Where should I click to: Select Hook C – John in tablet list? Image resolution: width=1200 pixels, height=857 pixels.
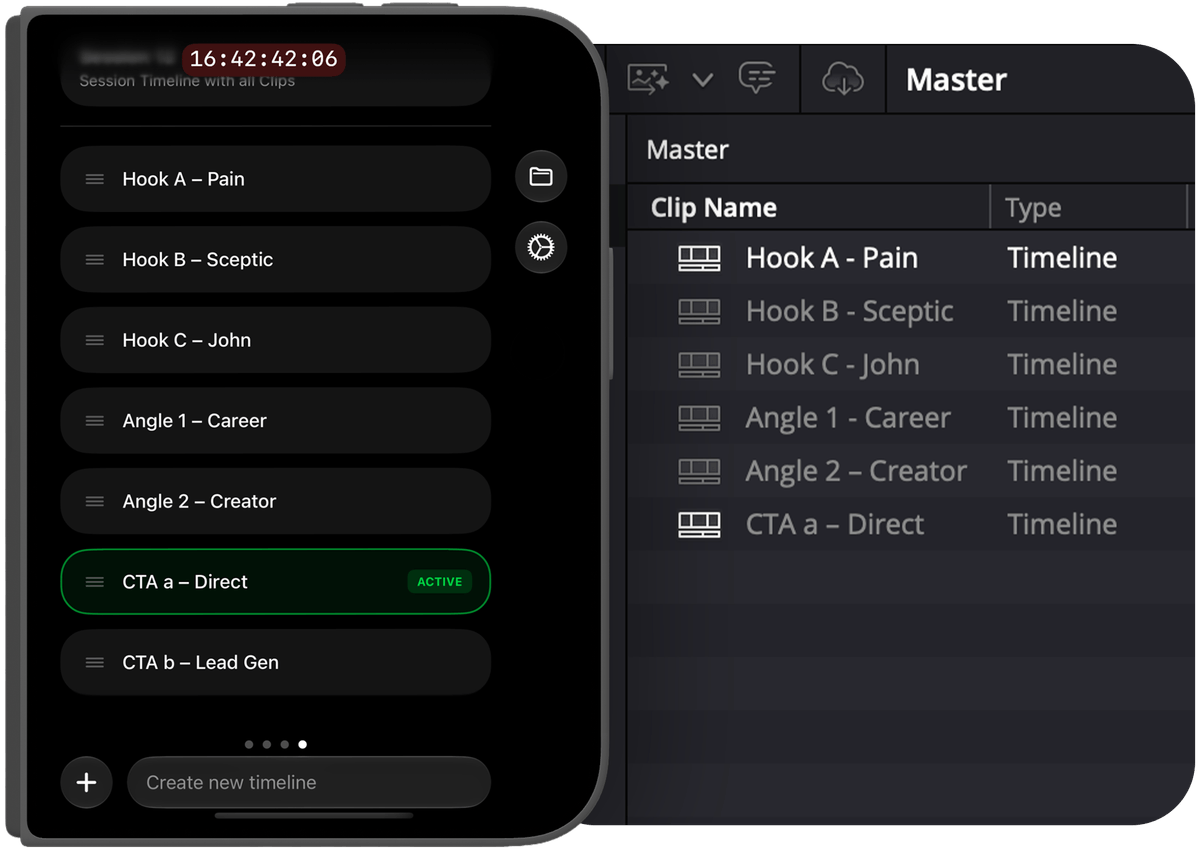pyautogui.click(x=276, y=340)
